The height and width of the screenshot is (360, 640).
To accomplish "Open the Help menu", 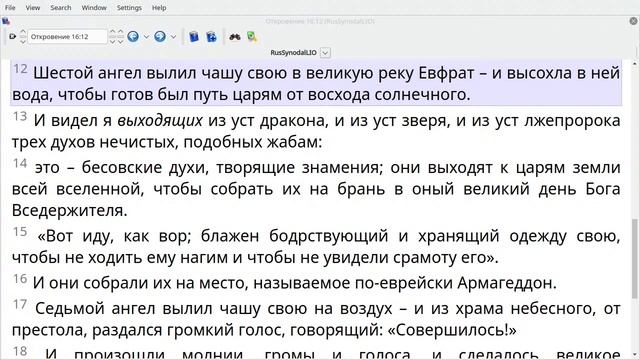I will point(159,7).
